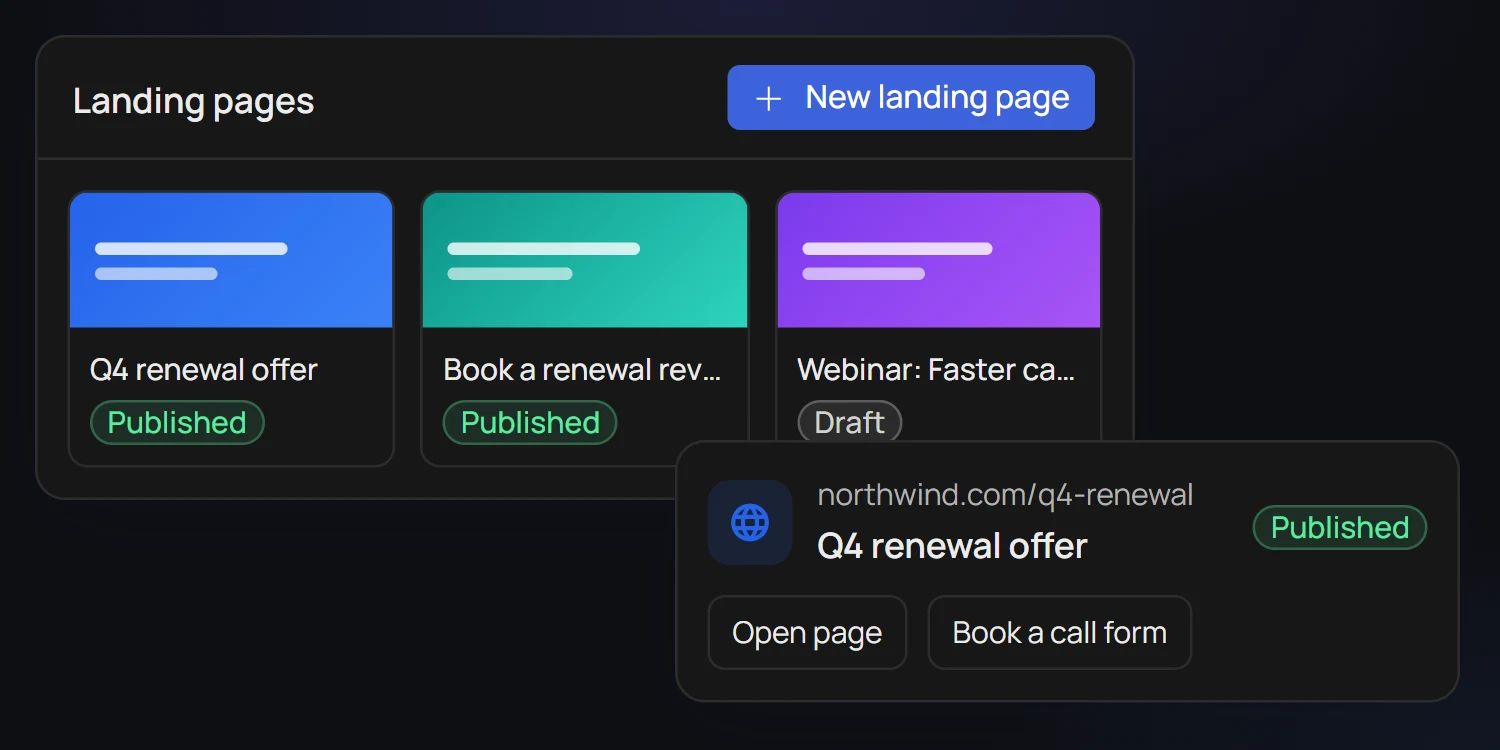Select the Webinar: Faster ca... card title
1500x750 pixels.
pyautogui.click(x=936, y=370)
